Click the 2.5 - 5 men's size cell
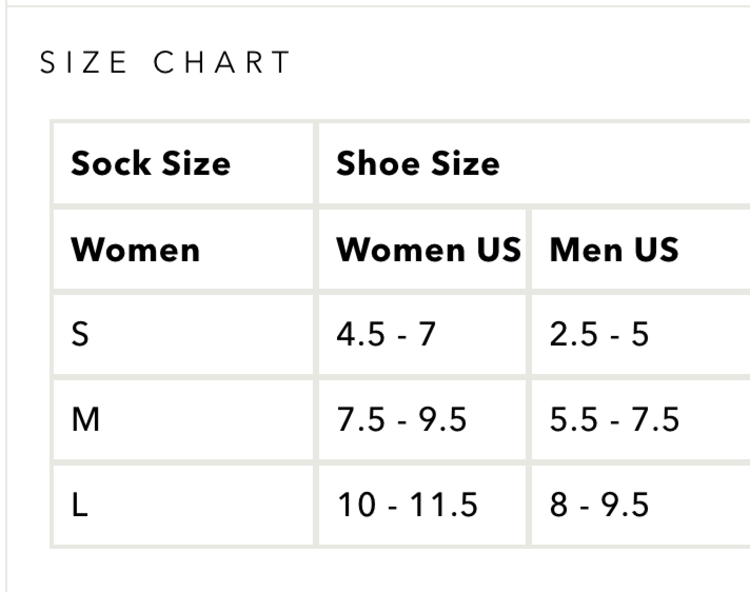The width and height of the screenshot is (750, 592). click(599, 334)
